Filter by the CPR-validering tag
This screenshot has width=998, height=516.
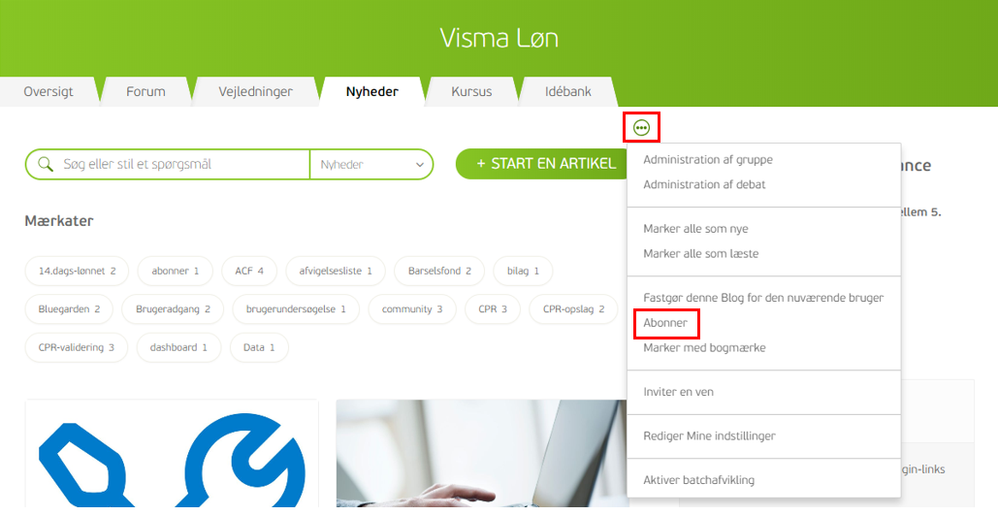[76, 347]
